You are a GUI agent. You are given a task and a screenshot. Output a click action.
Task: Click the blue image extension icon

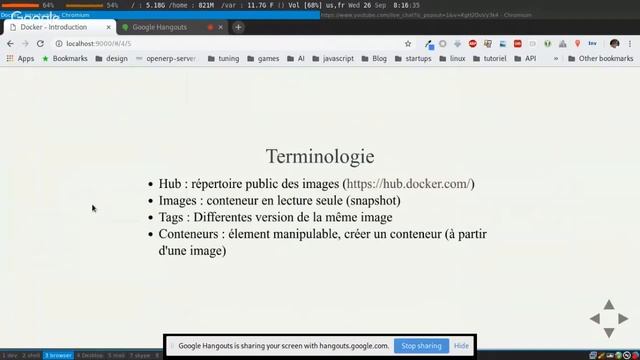[502, 44]
